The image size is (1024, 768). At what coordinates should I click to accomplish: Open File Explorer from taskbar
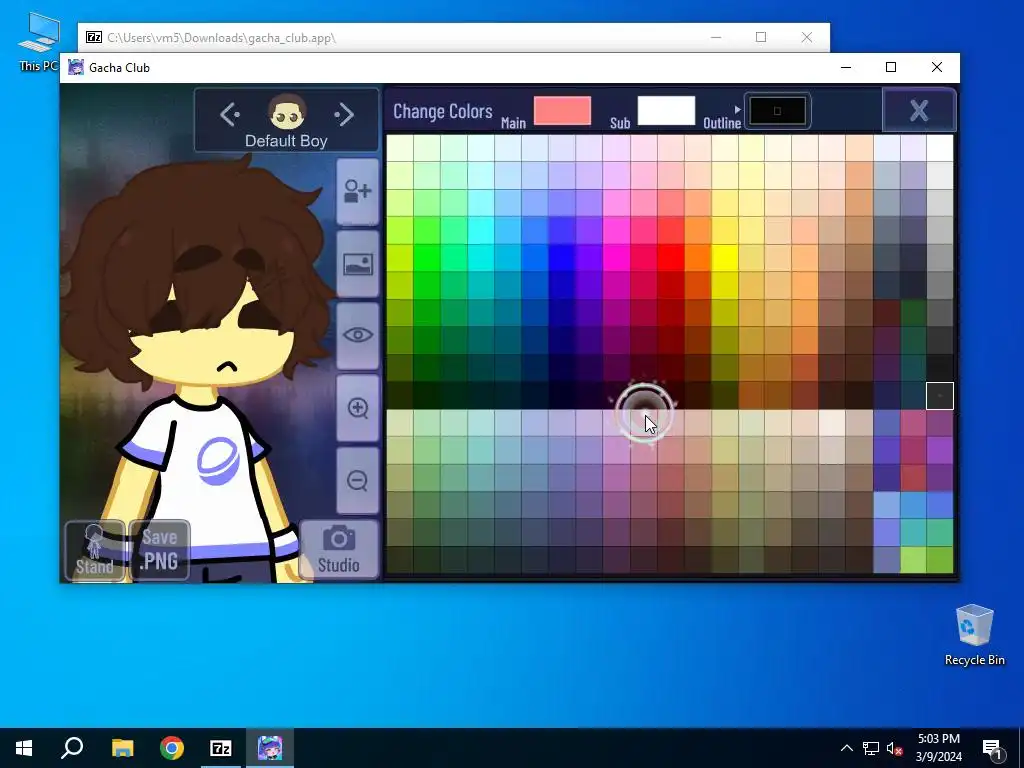point(122,748)
